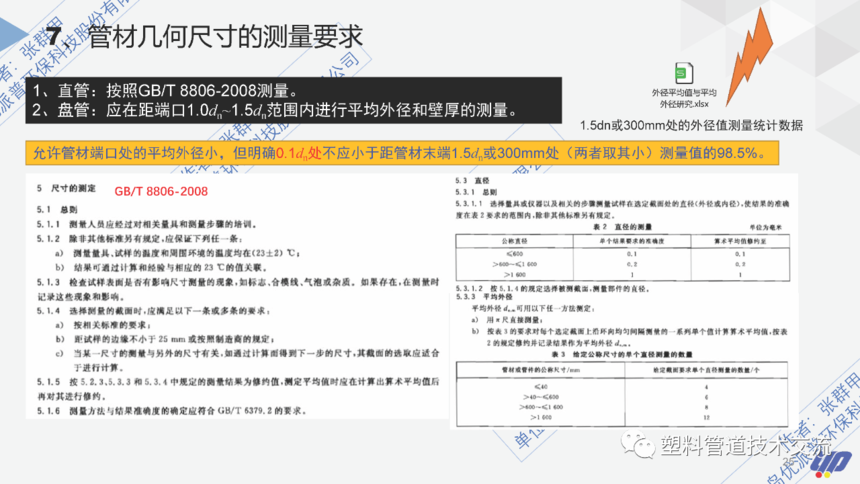Click the 塑料管道技术交流 watermark text

pos(745,445)
